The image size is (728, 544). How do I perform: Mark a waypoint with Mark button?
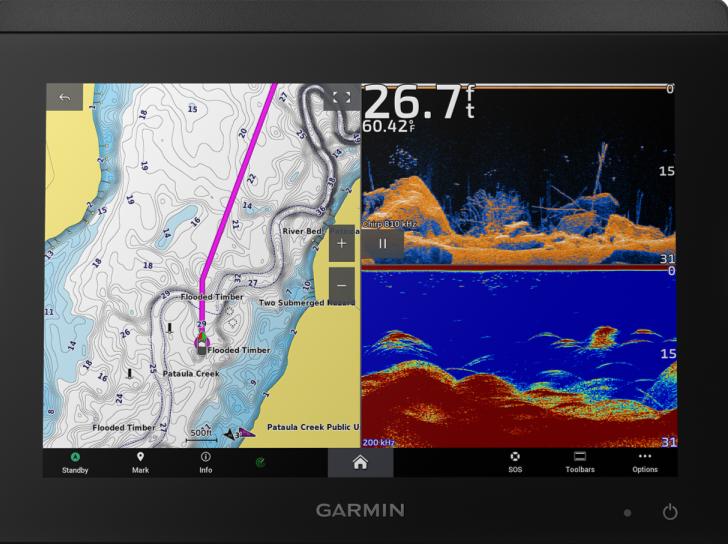click(x=140, y=462)
